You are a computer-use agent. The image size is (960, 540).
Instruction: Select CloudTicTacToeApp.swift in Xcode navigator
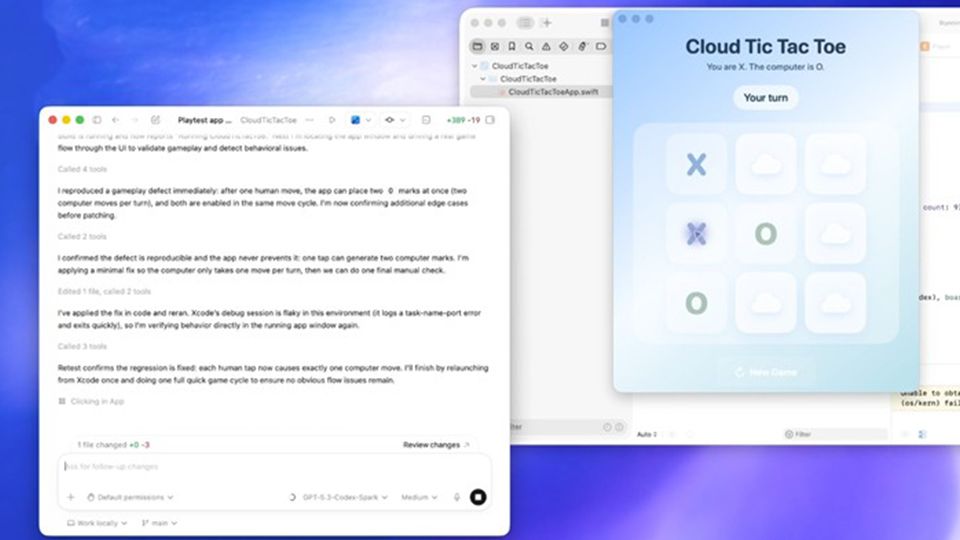(x=553, y=92)
